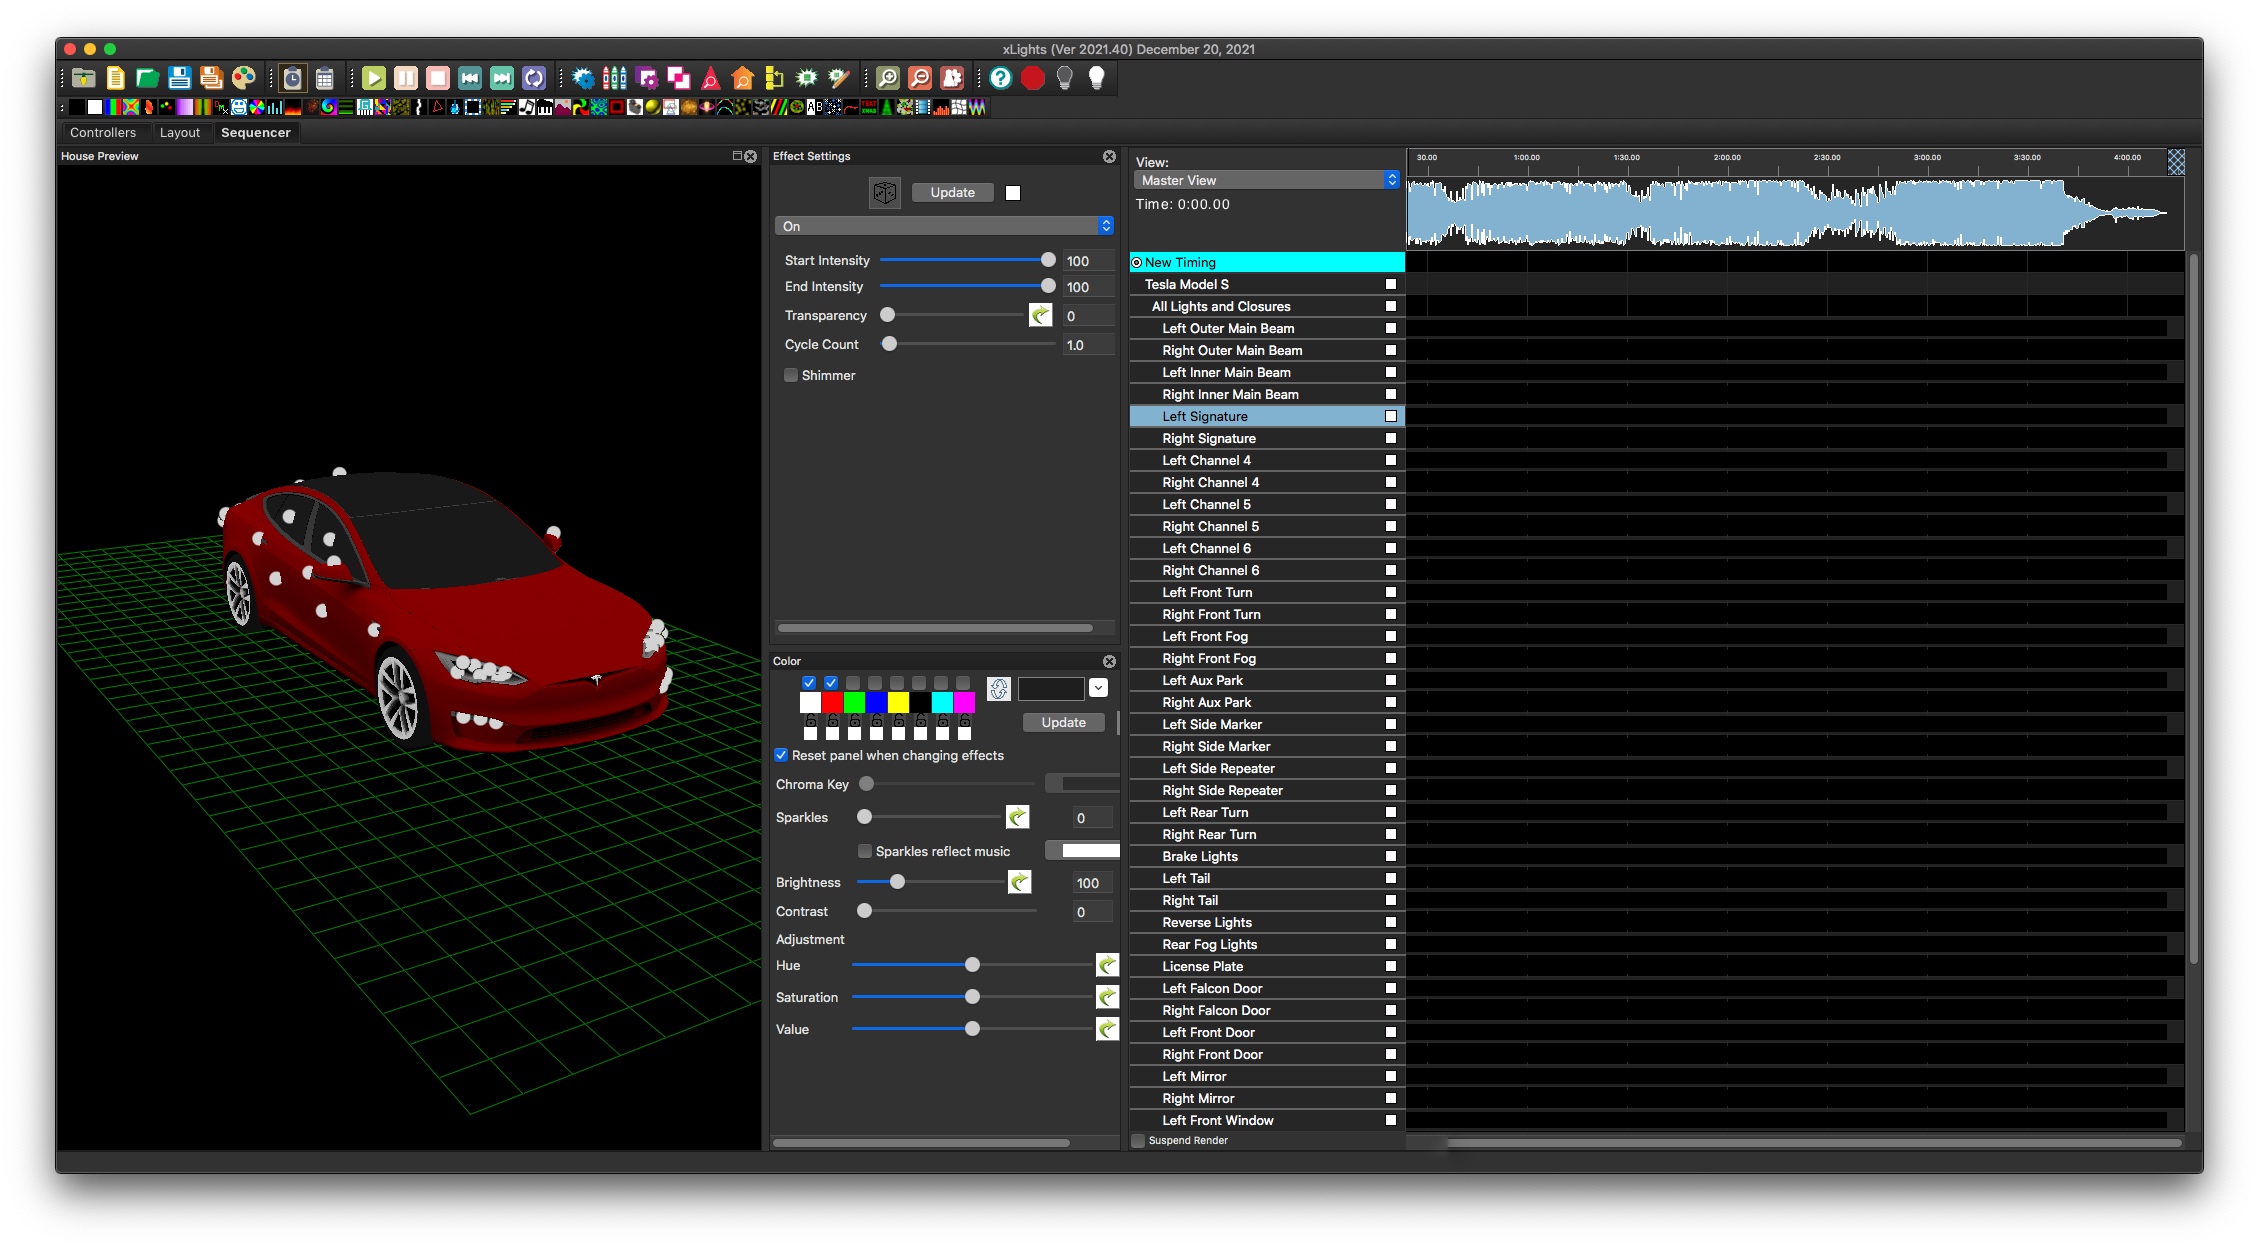Open house preview with the orange house icon
Image resolution: width=2259 pixels, height=1247 pixels.
click(x=743, y=78)
